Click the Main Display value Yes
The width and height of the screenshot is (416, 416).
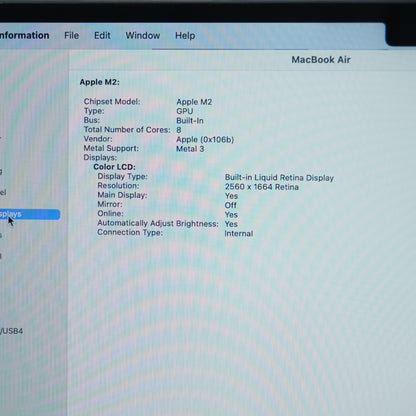click(x=231, y=196)
